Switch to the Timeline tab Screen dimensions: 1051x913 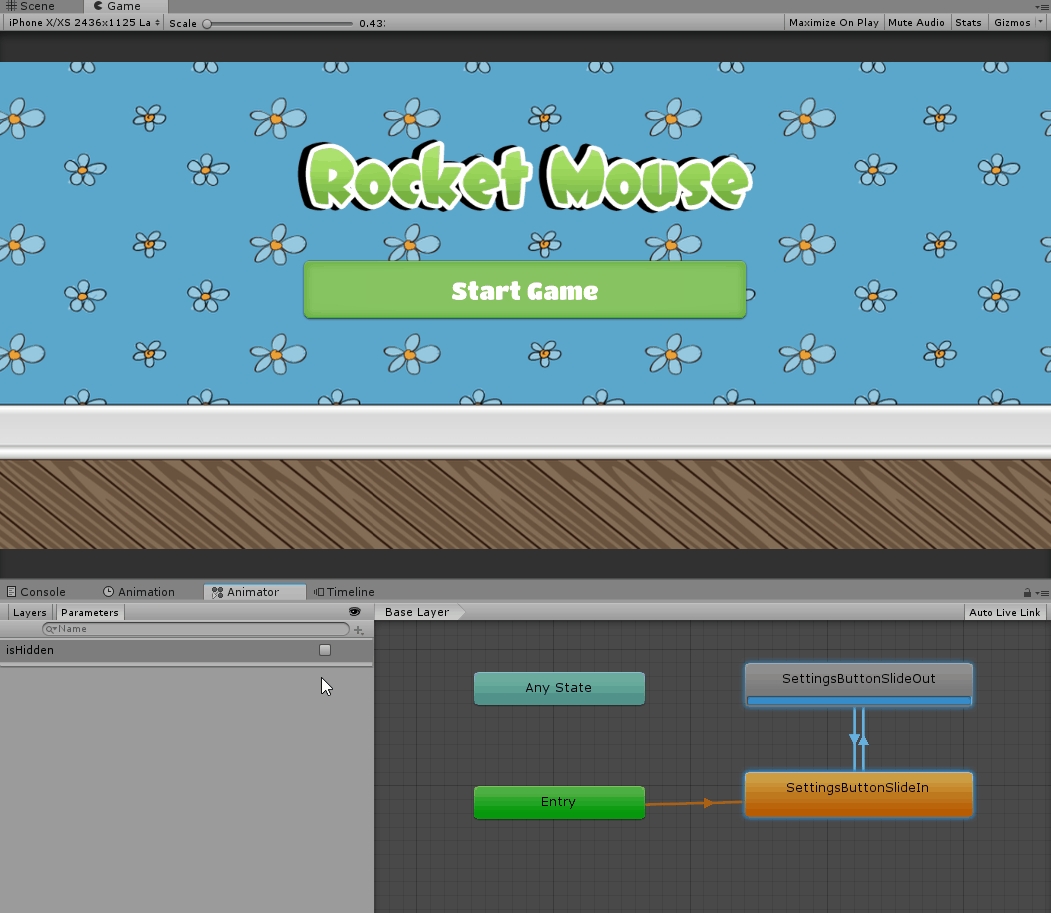pos(344,592)
